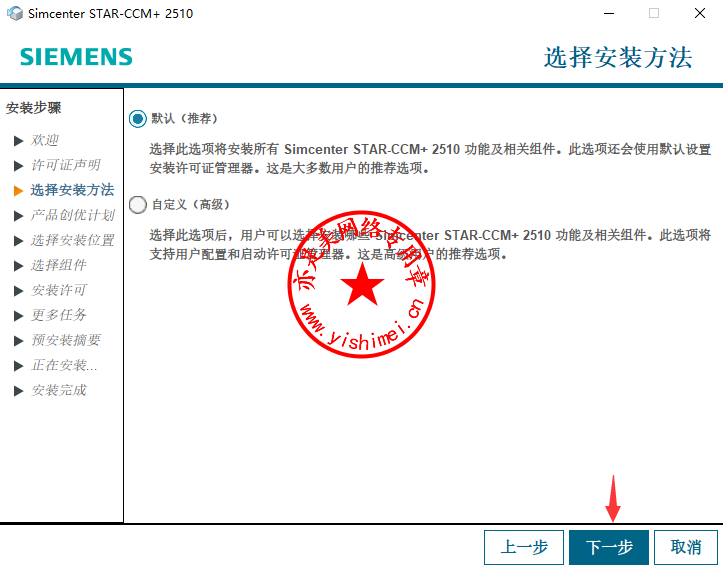Click the 下一步 button
Image resolution: width=723 pixels, height=569 pixels.
tap(609, 547)
